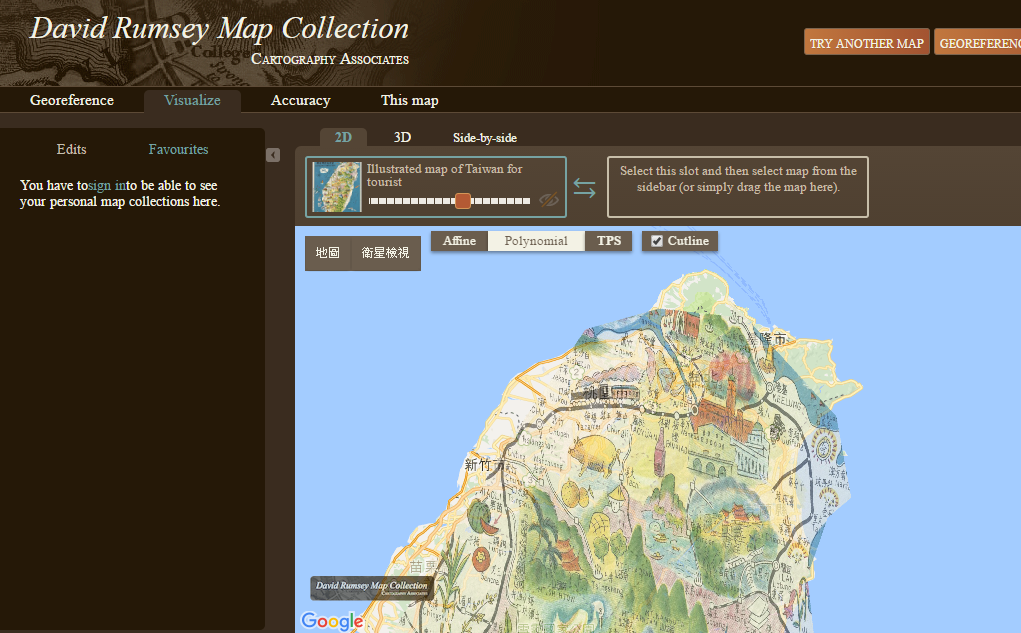Switch base layer to 衛星檢視 satellite
This screenshot has height=633, width=1021.
(x=385, y=253)
